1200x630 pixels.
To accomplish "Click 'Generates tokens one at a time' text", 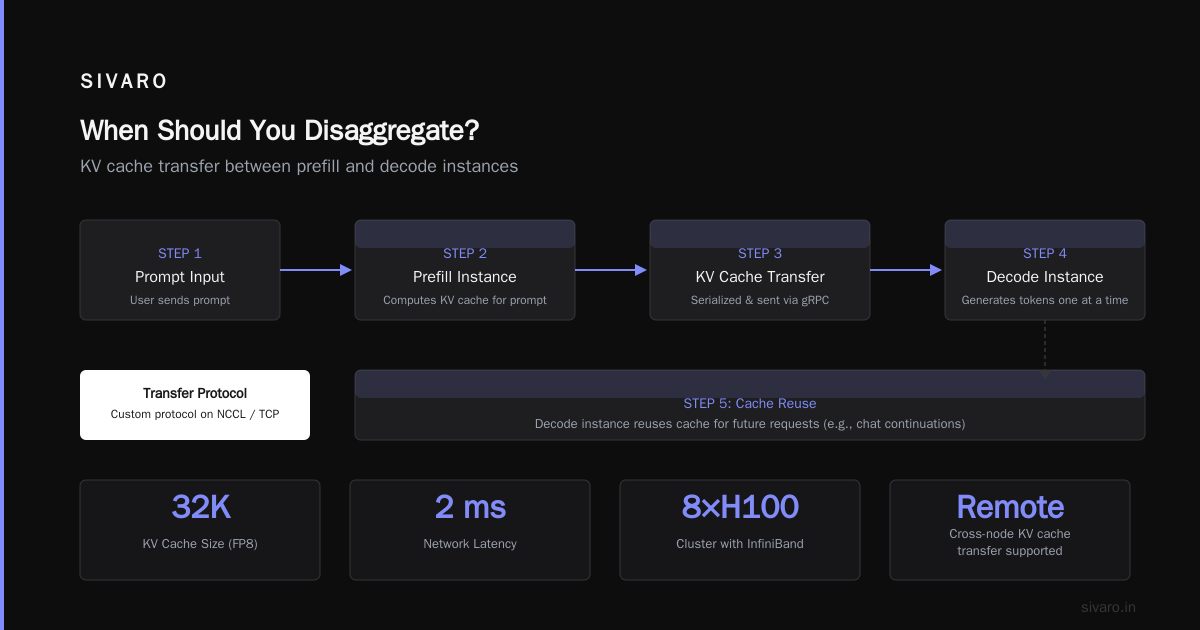I will tap(1045, 300).
